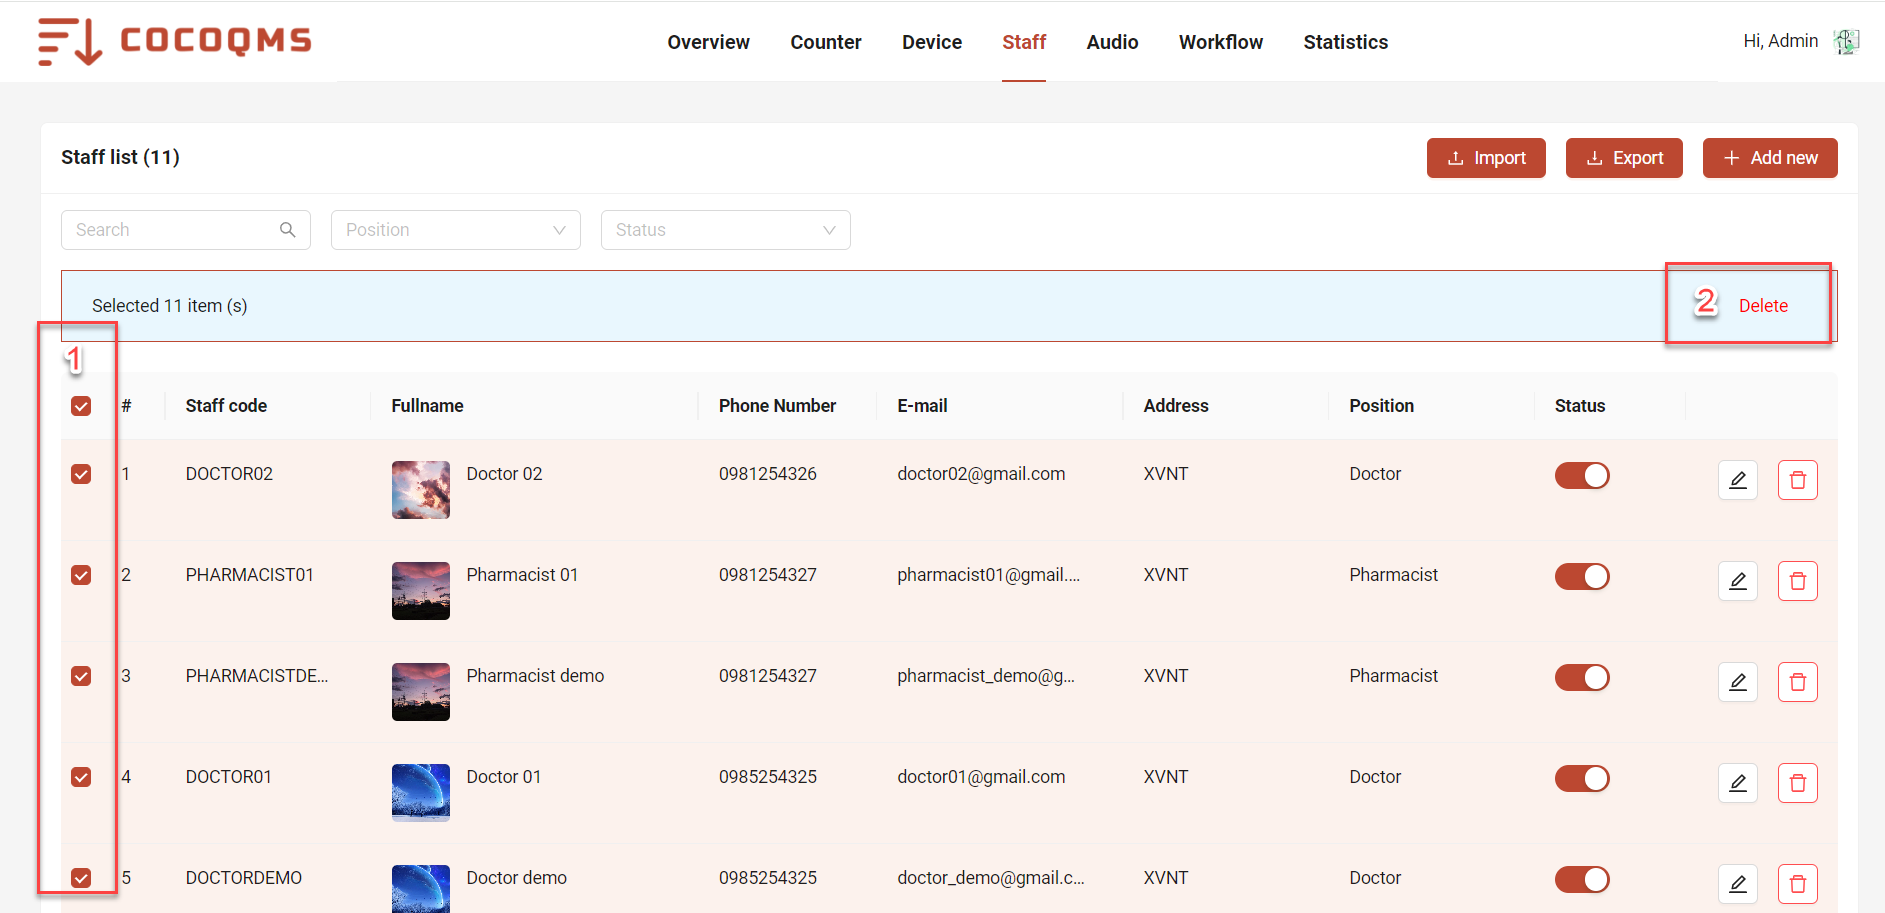Click the trash icon for Doctor 02

(x=1797, y=480)
